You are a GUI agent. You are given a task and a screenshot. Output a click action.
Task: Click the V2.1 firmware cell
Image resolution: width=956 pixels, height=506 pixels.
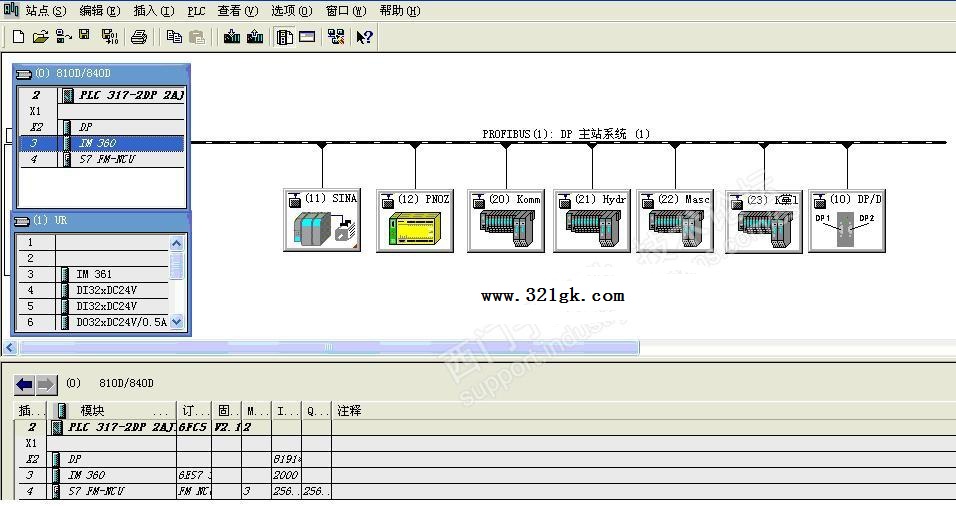click(x=226, y=427)
